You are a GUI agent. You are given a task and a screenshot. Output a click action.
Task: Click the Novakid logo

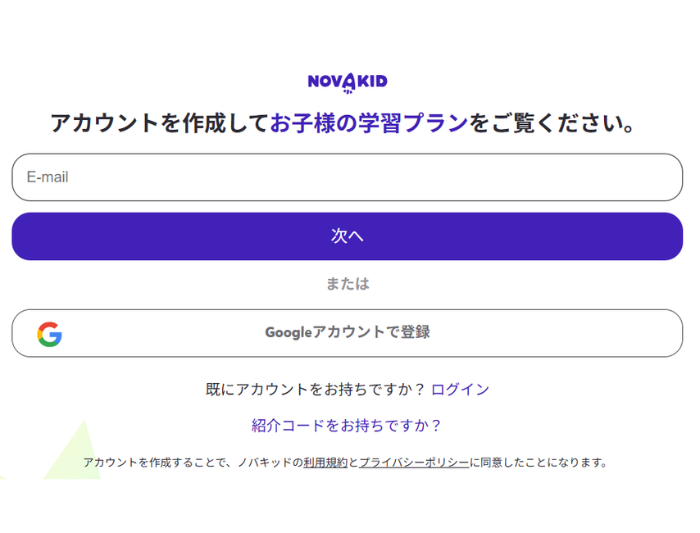pos(347,83)
